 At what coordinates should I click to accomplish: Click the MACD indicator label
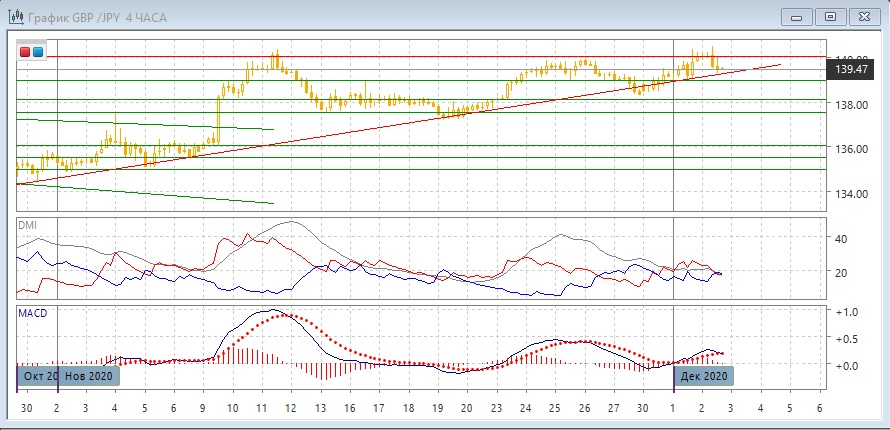32,313
